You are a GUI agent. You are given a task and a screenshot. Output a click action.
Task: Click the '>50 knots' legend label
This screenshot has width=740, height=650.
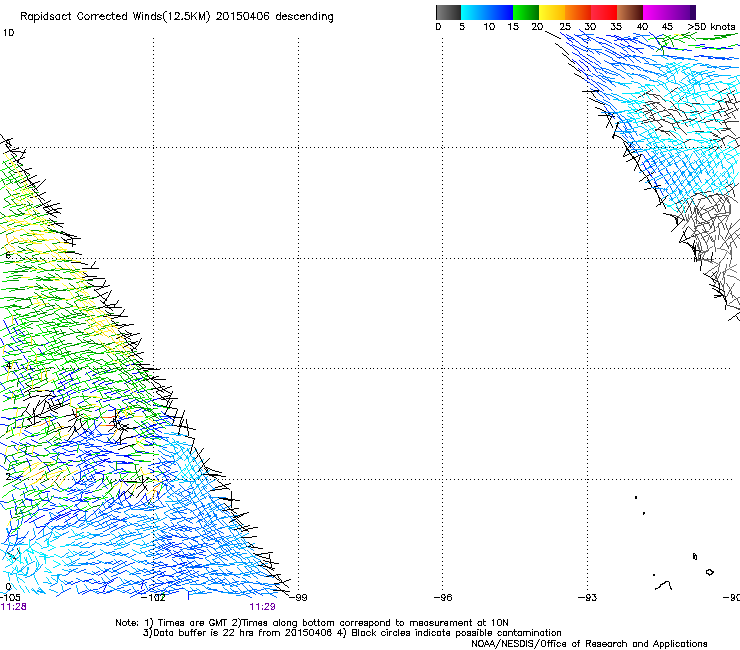[711, 27]
